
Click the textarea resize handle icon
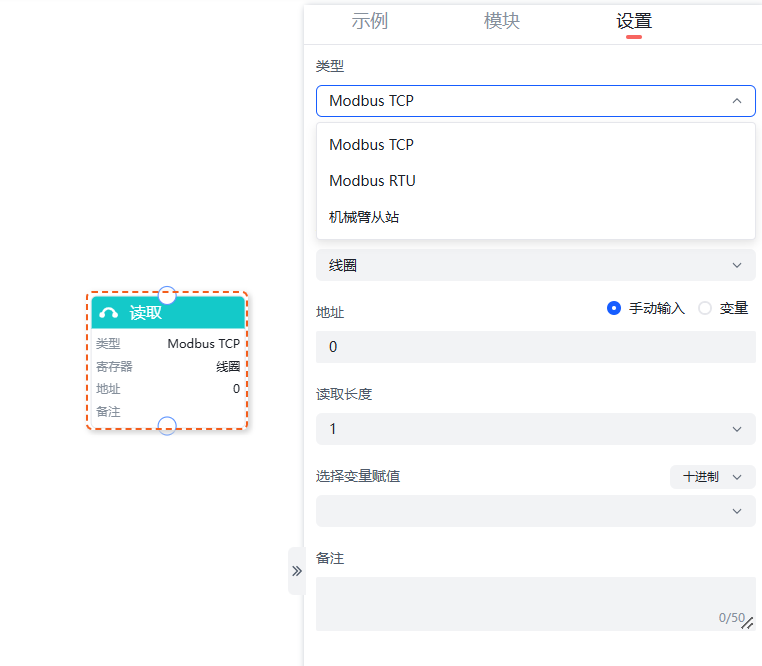tap(748, 623)
